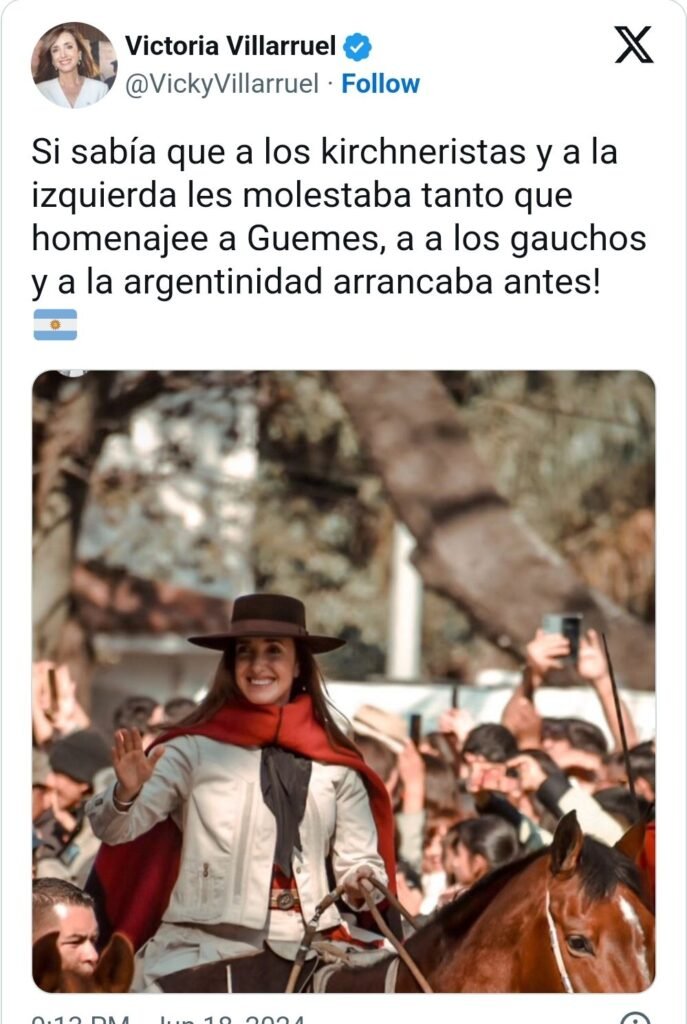Visit the @VickyVillarruel handle link
The width and height of the screenshot is (687, 1024).
(222, 84)
